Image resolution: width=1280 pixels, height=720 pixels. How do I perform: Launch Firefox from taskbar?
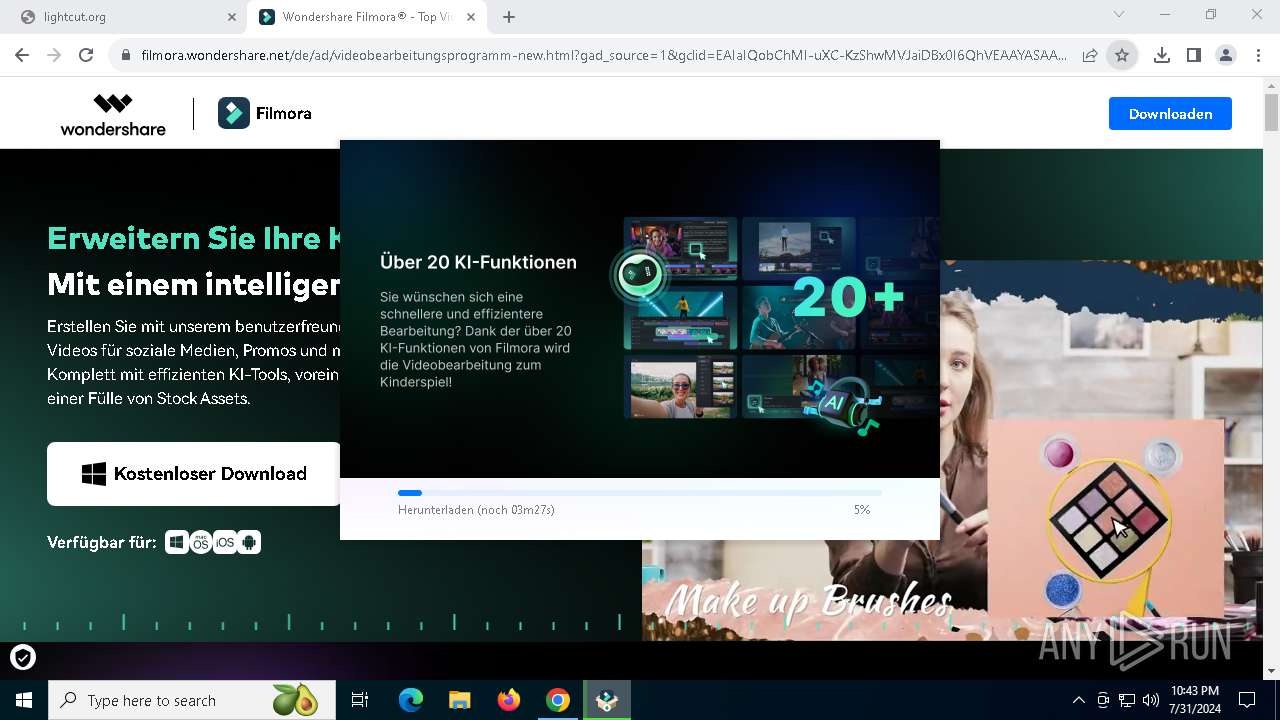509,700
